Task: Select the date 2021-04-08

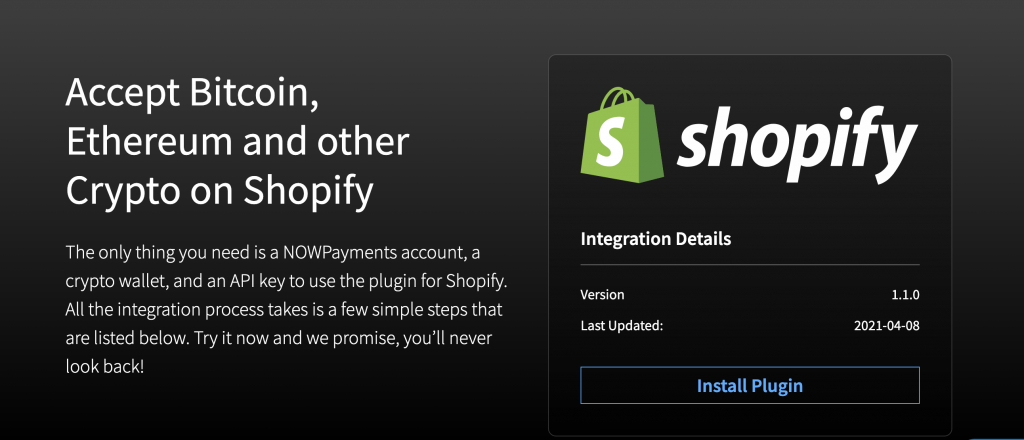Action: click(886, 326)
